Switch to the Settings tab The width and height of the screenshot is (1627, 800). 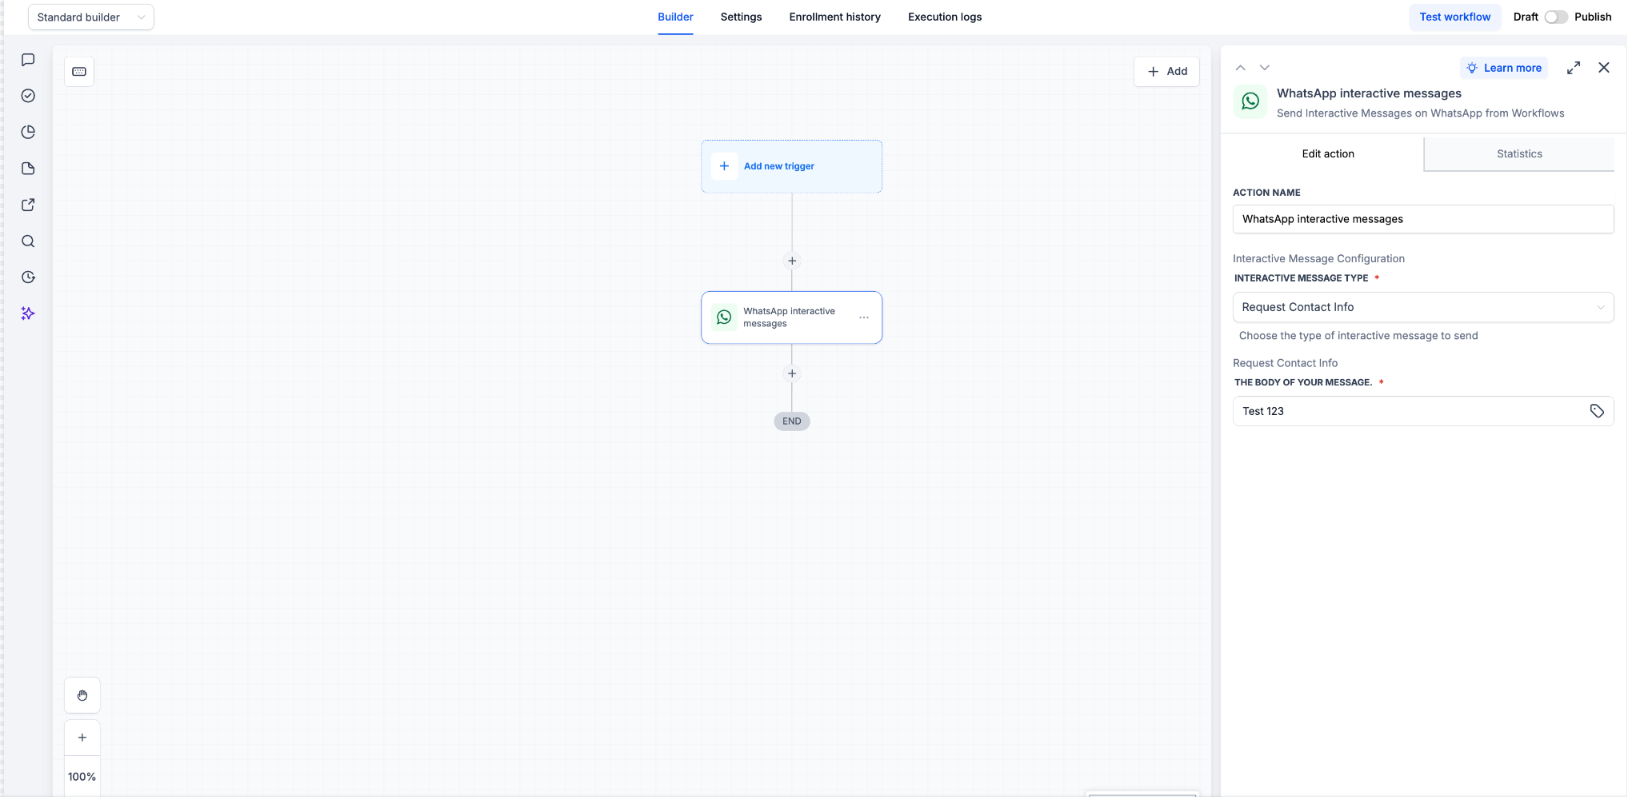click(741, 17)
